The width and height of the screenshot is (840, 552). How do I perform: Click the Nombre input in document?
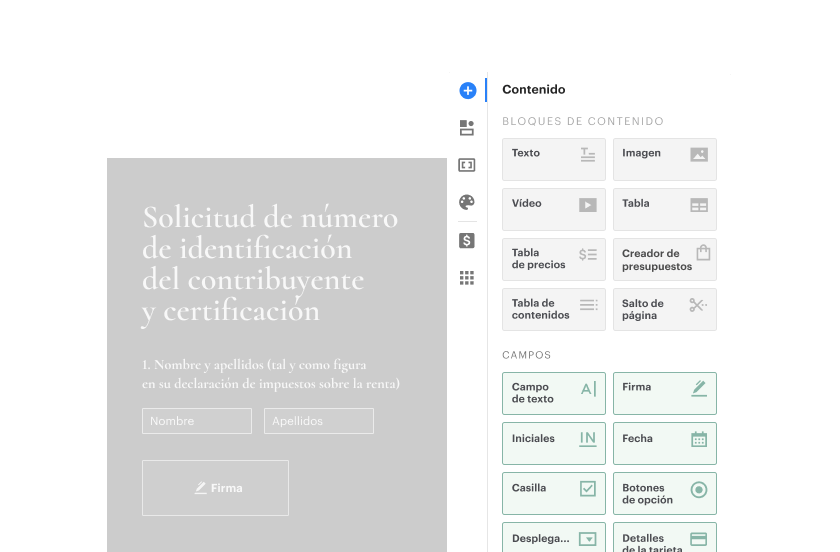tap(197, 421)
